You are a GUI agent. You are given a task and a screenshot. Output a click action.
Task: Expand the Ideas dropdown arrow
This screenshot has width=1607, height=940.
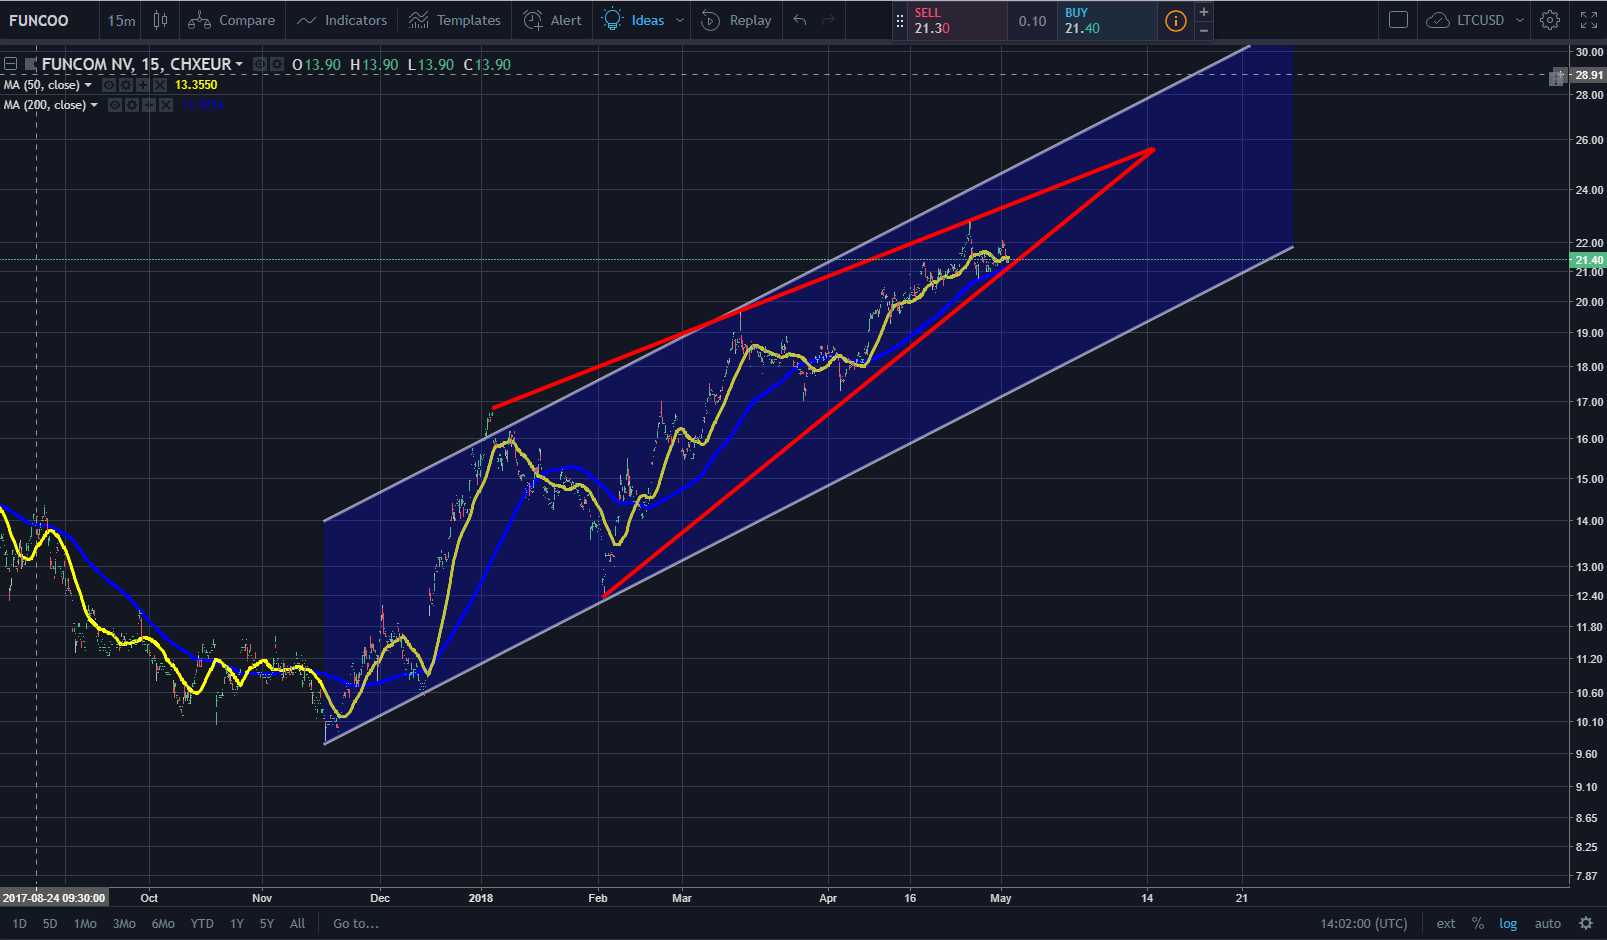680,20
